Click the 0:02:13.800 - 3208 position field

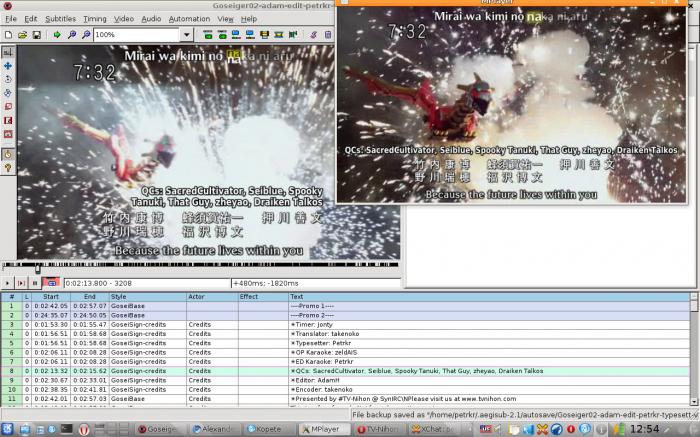click(x=147, y=283)
